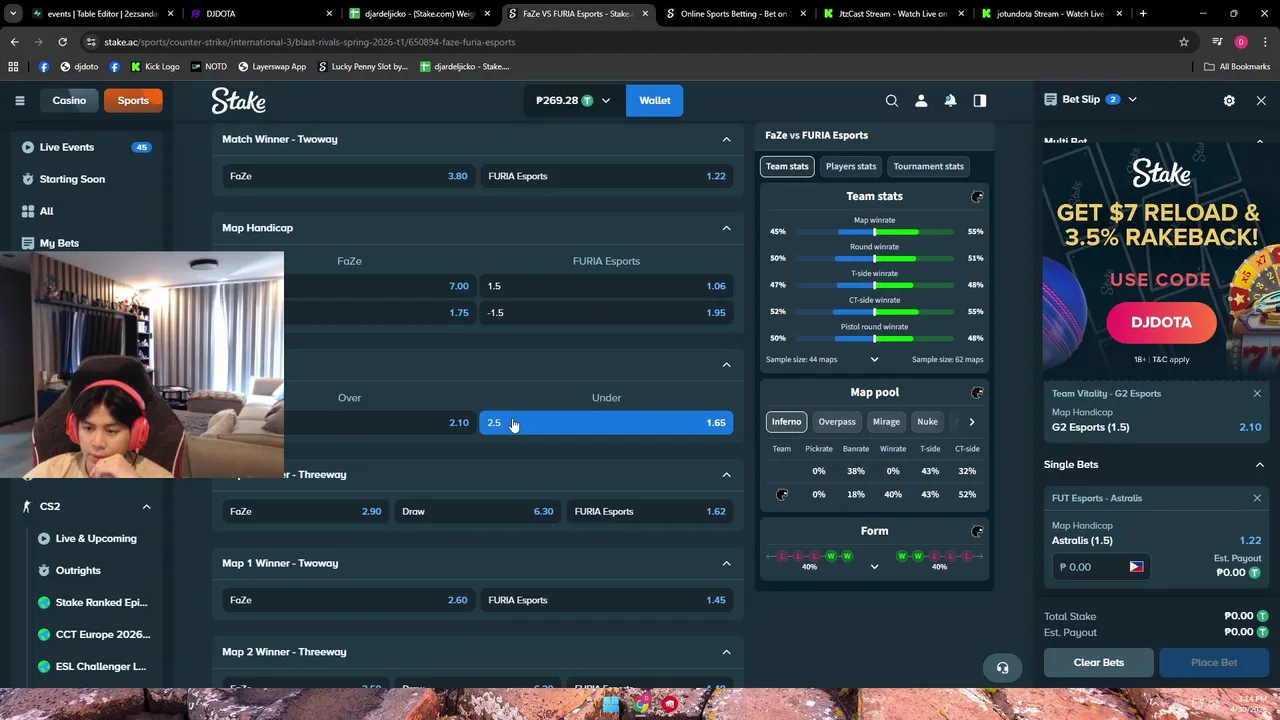Expand Team stats details chevron
The width and height of the screenshot is (1280, 720).
point(874,359)
